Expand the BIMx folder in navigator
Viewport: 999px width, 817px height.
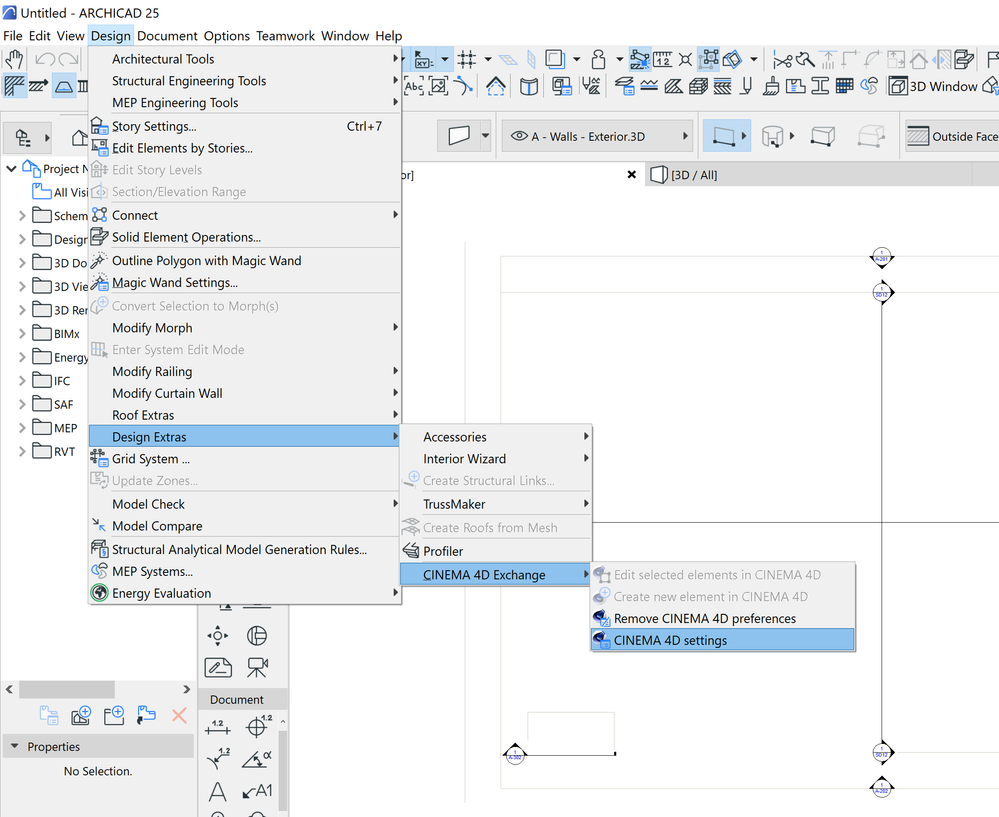pos(22,333)
